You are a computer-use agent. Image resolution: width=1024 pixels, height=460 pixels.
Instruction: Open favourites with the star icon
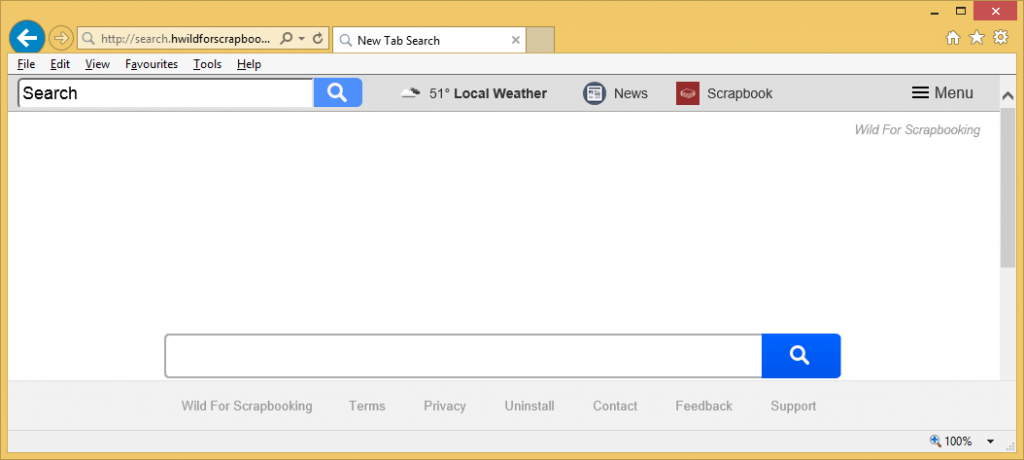coord(976,38)
